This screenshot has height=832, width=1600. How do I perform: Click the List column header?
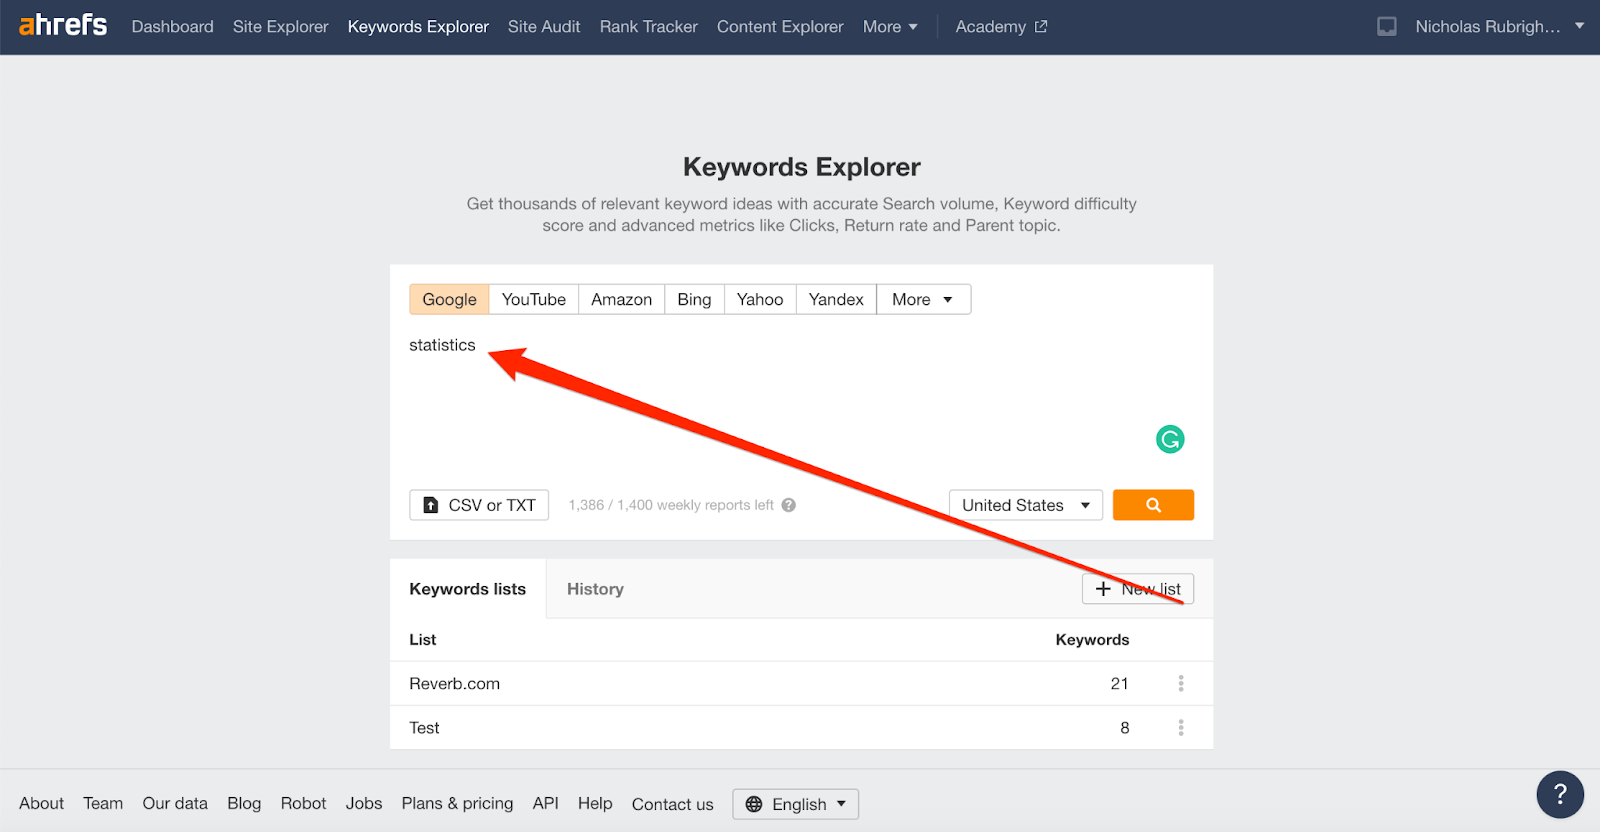click(x=422, y=640)
